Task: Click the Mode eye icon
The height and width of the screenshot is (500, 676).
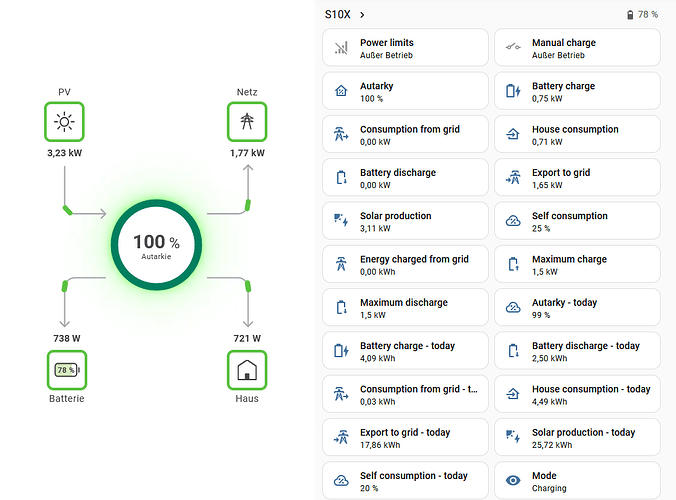Action: point(513,480)
